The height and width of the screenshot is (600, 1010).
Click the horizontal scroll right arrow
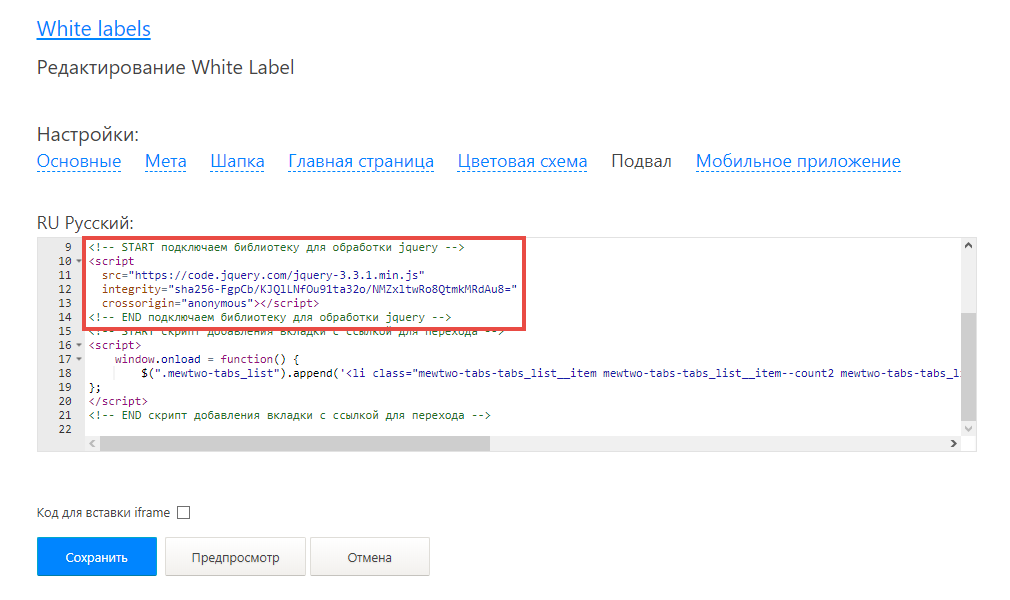[x=954, y=443]
